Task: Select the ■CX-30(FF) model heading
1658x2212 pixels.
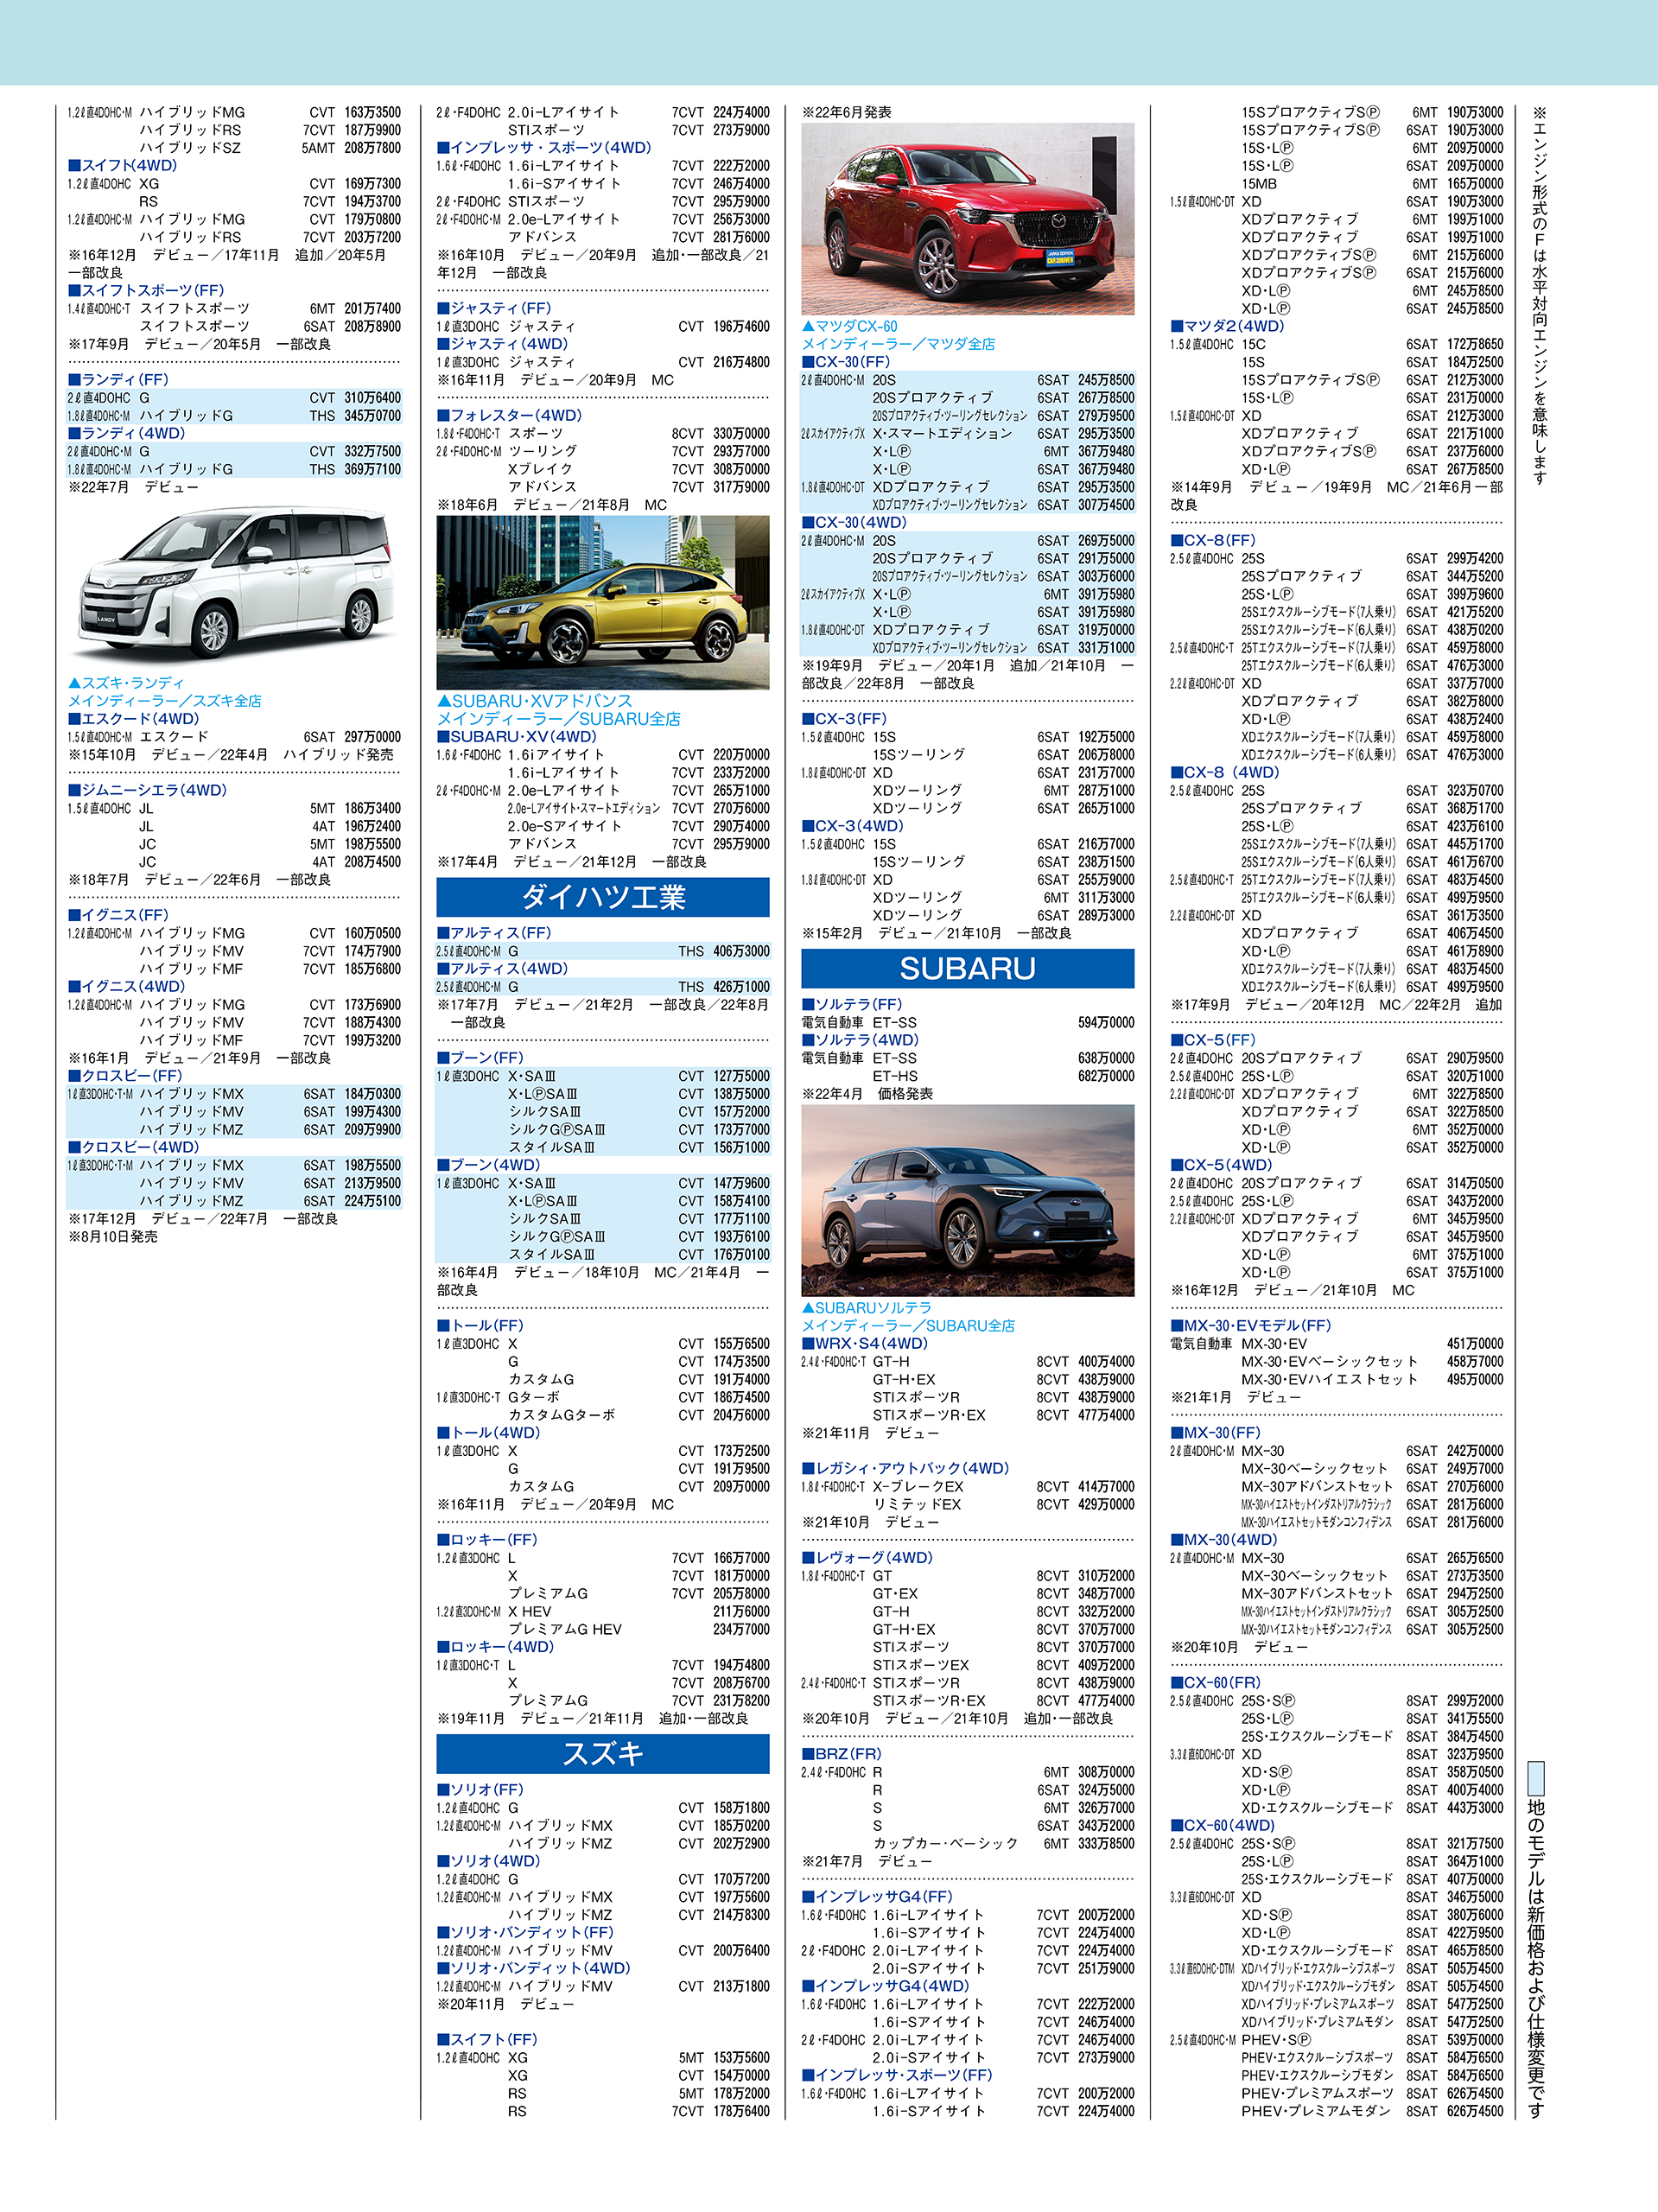Action: (x=846, y=362)
